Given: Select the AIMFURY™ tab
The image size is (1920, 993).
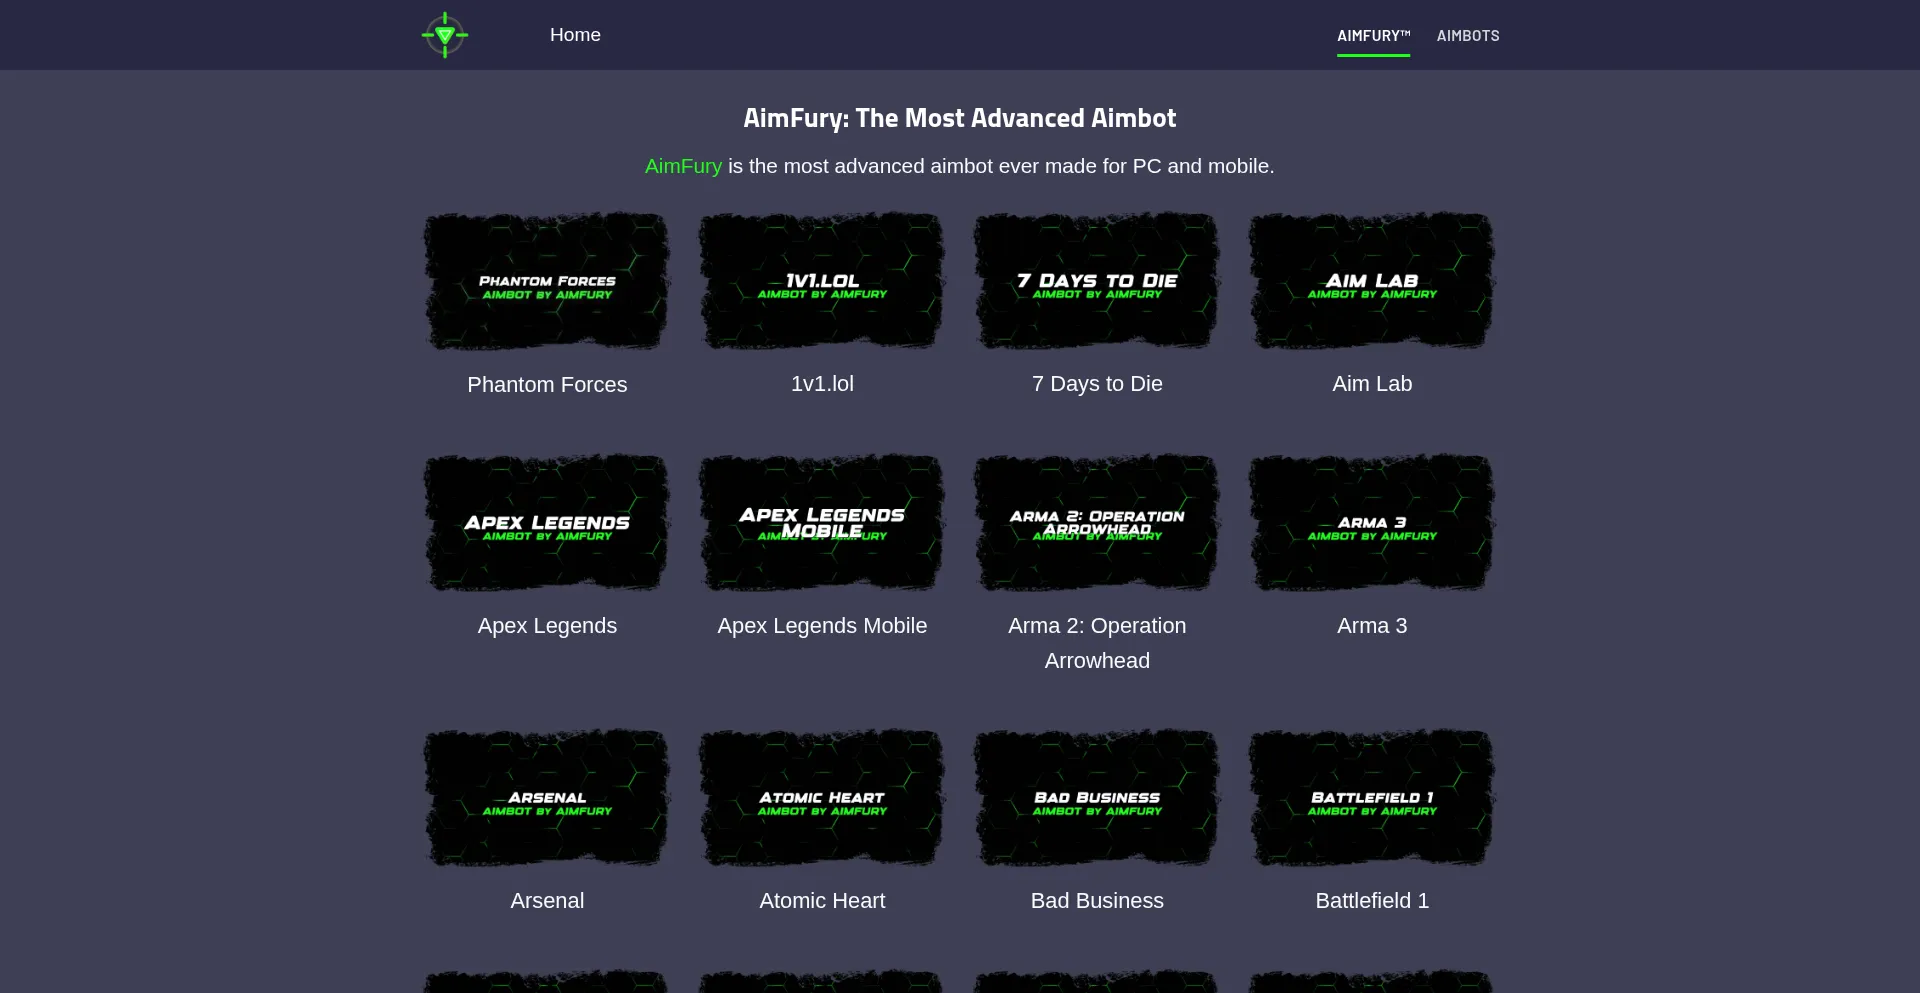Looking at the screenshot, I should click(1374, 36).
